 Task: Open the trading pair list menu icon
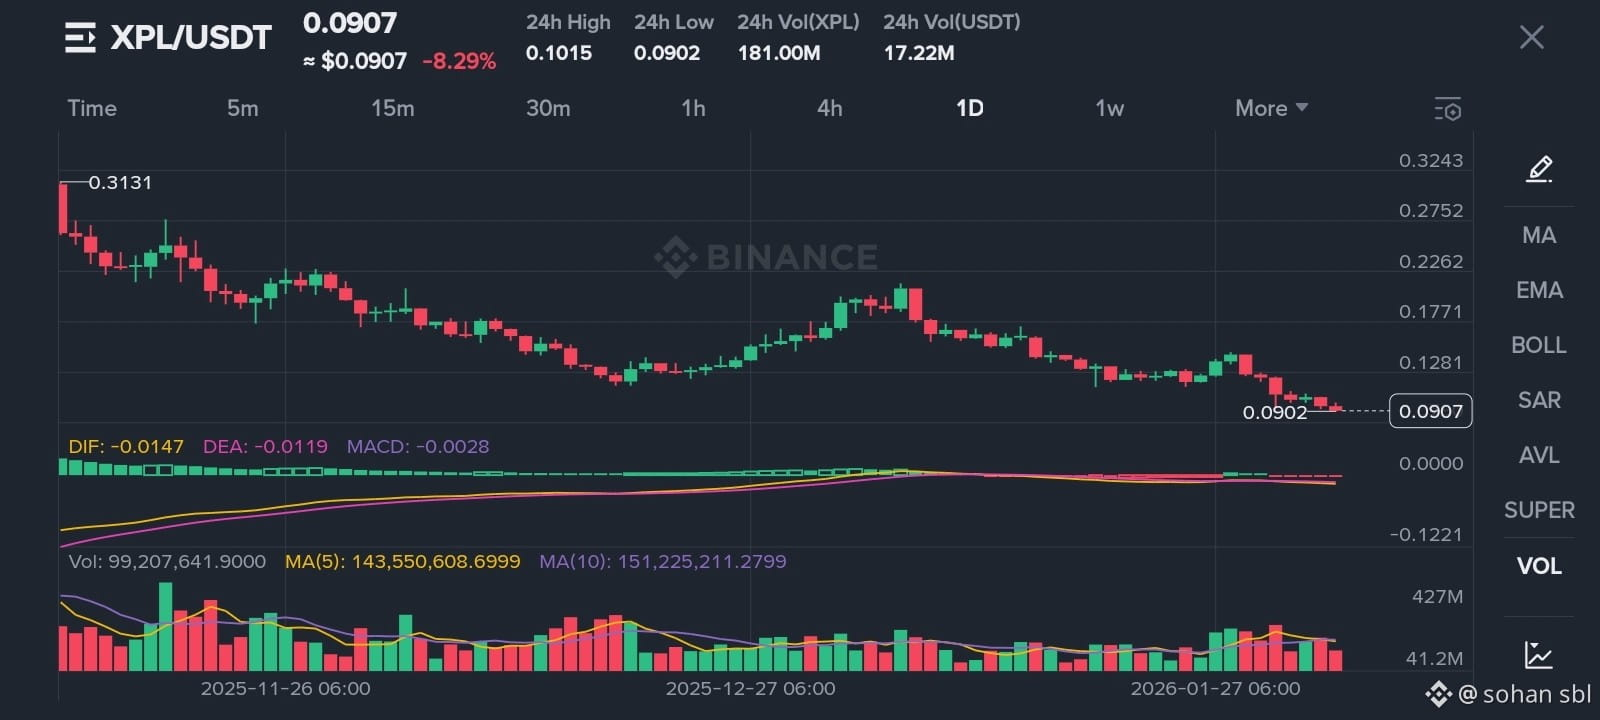[80, 38]
